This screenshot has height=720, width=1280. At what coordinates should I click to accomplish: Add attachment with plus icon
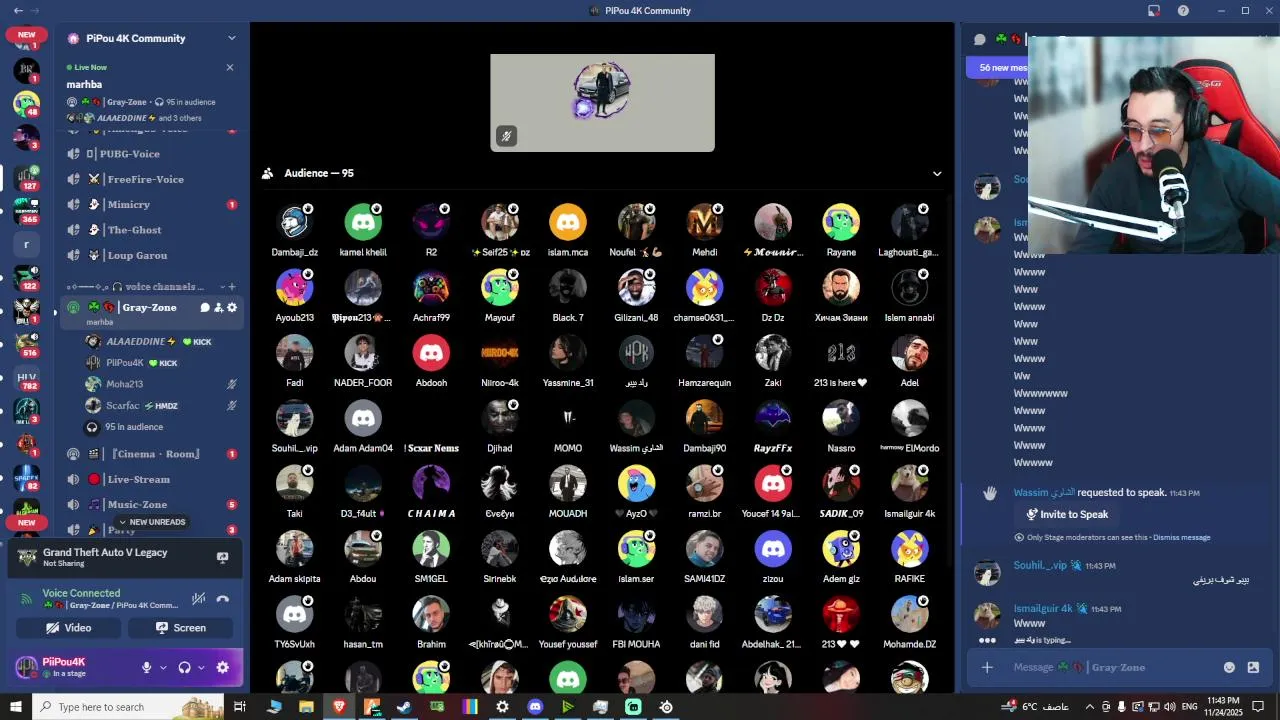pos(987,667)
